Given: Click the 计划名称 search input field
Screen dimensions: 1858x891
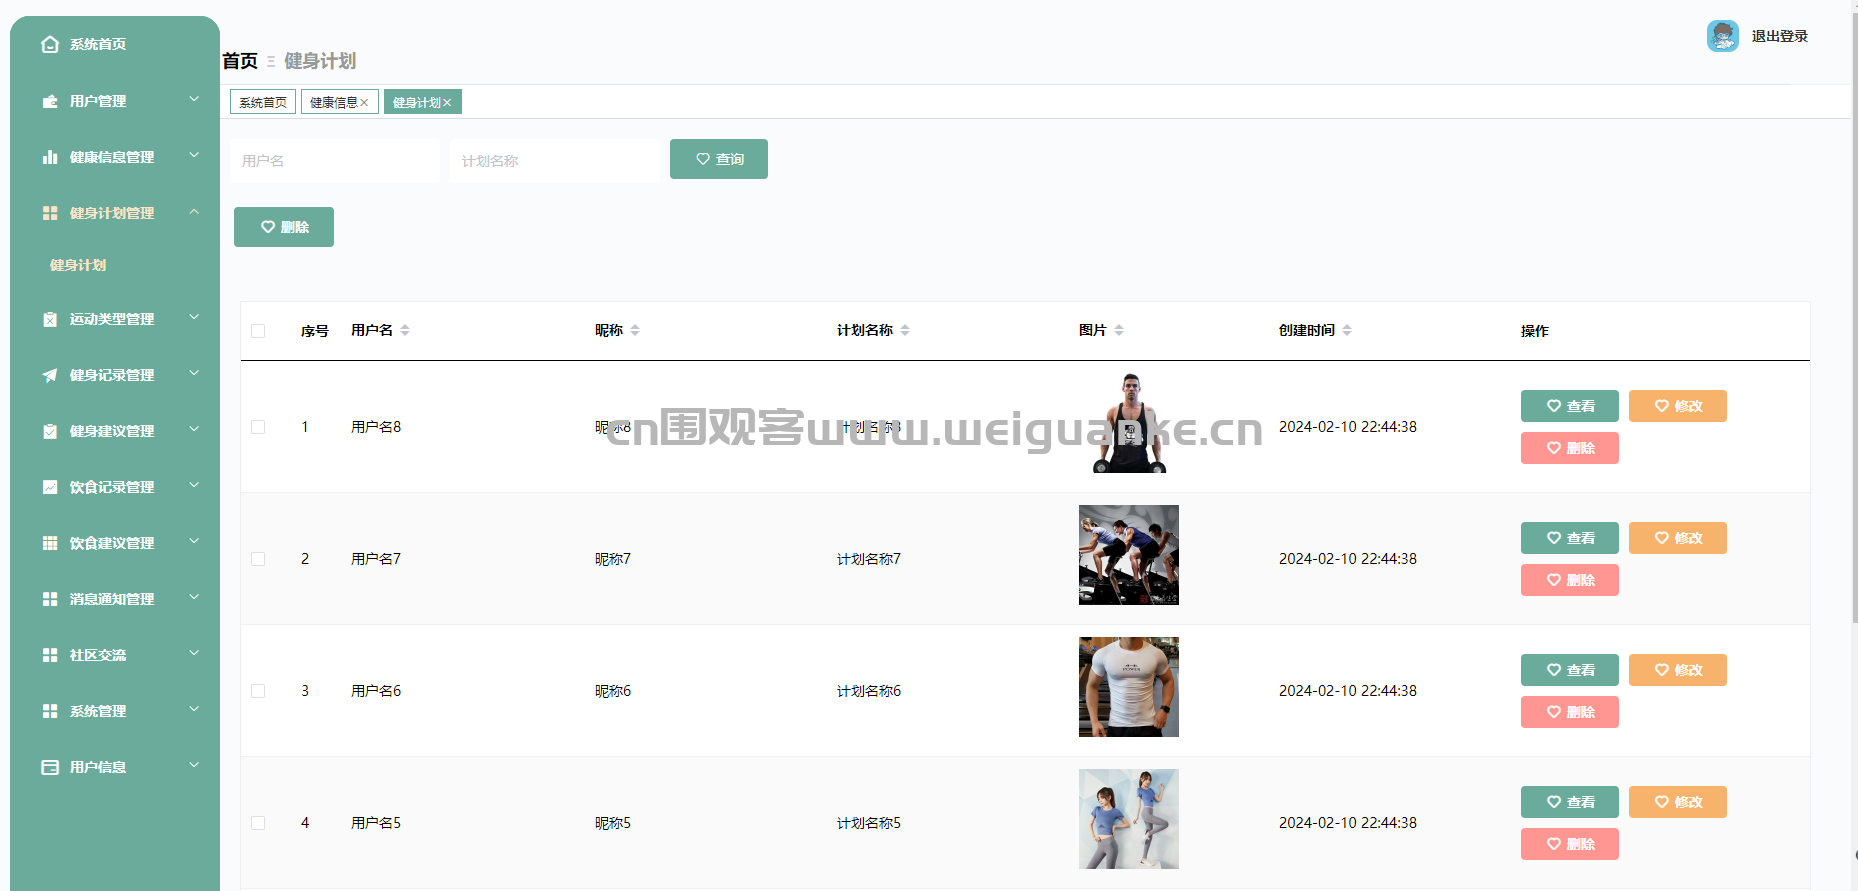Looking at the screenshot, I should tap(554, 161).
